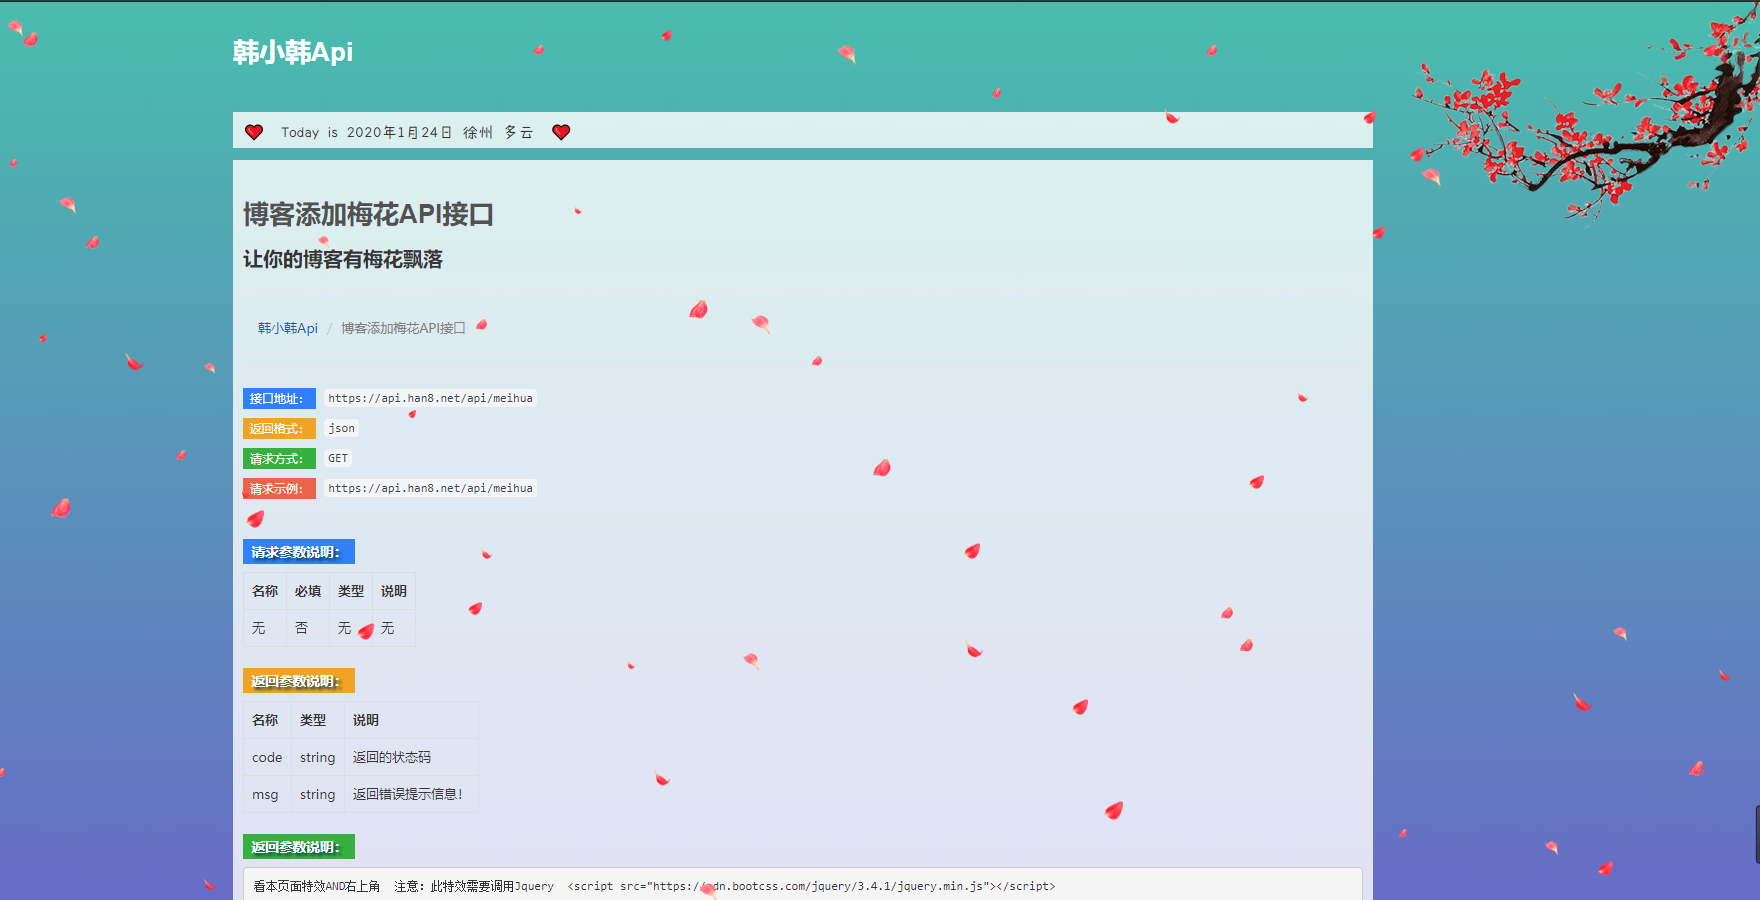
Task: Select the msg cell in return table
Action: (x=265, y=795)
